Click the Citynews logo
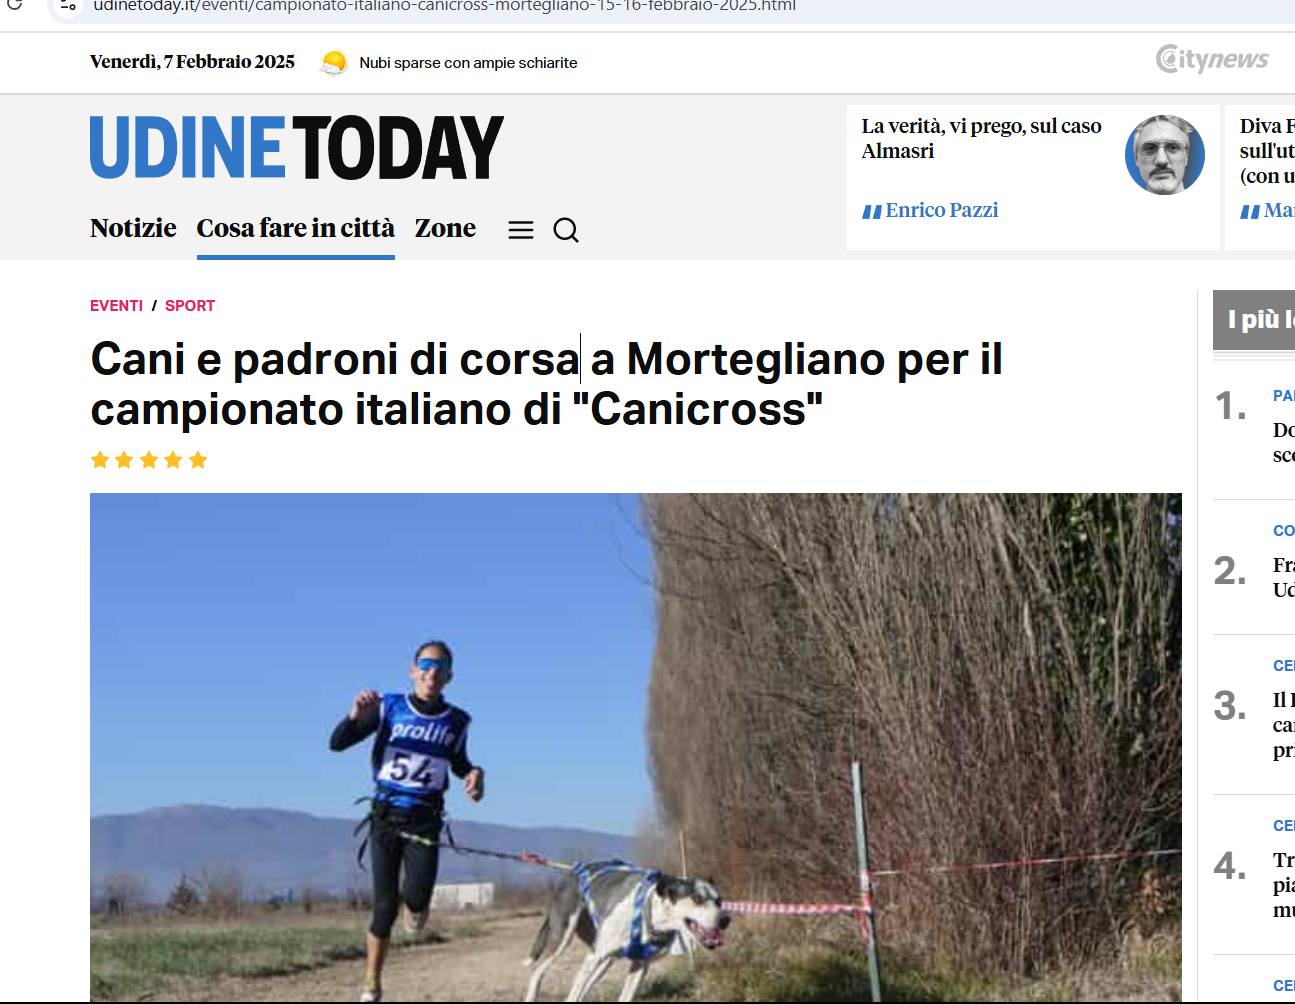 1212,59
